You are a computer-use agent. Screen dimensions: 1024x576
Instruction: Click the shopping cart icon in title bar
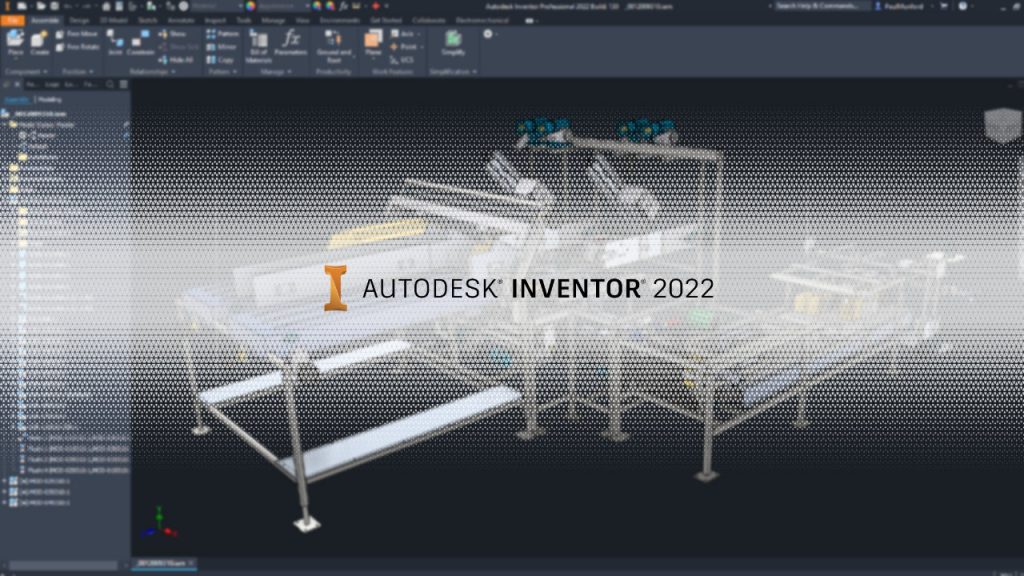tap(944, 7)
